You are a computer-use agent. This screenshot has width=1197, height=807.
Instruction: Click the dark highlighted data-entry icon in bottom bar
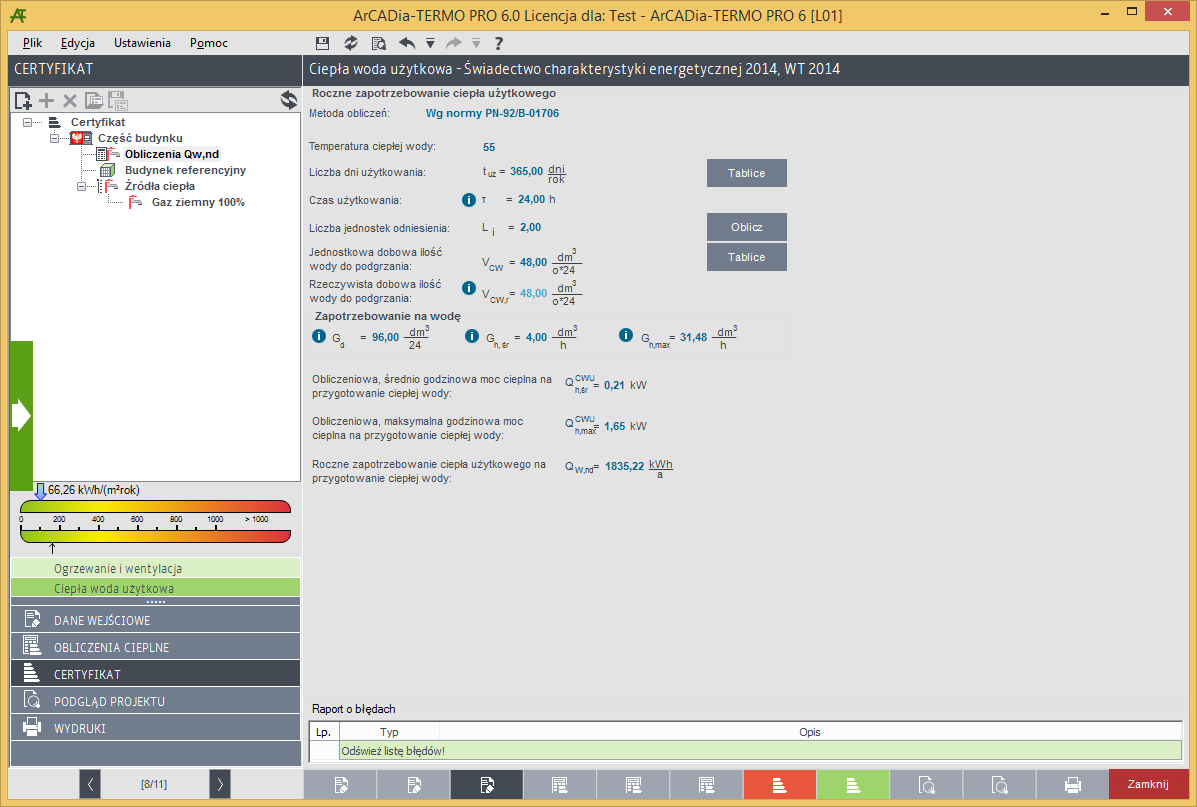(x=487, y=784)
